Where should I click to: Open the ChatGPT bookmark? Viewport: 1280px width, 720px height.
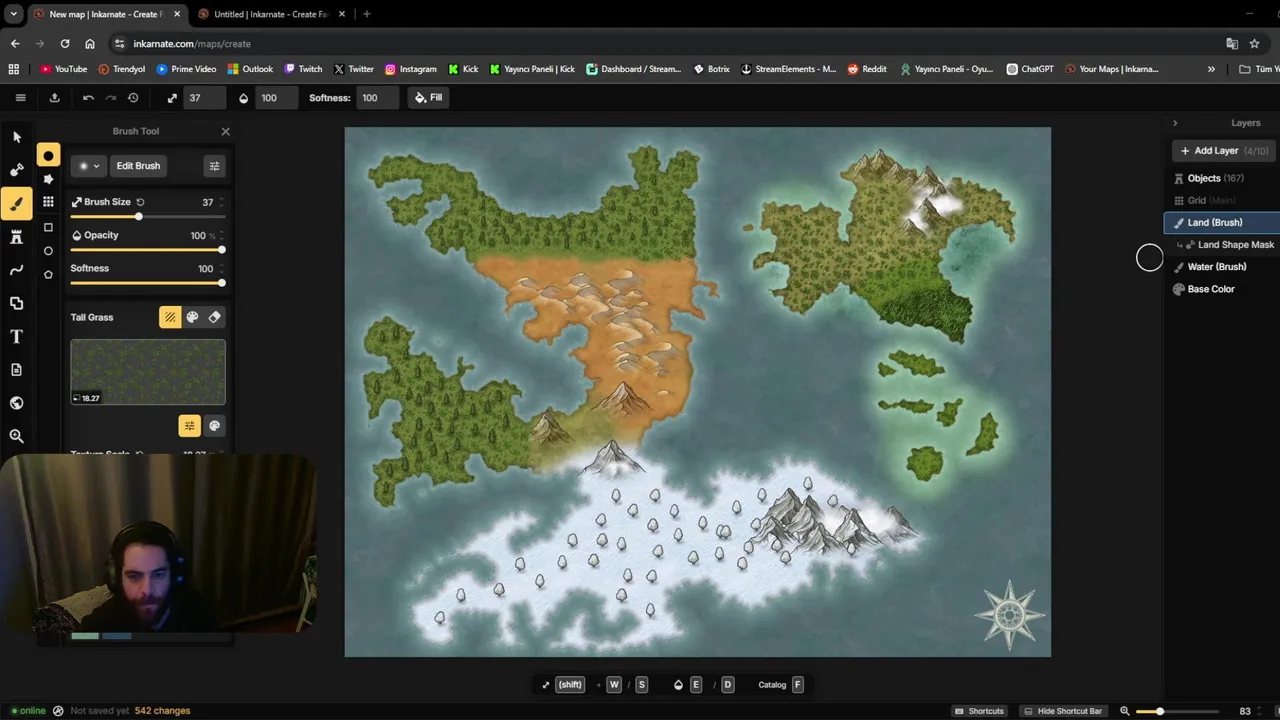[1030, 69]
